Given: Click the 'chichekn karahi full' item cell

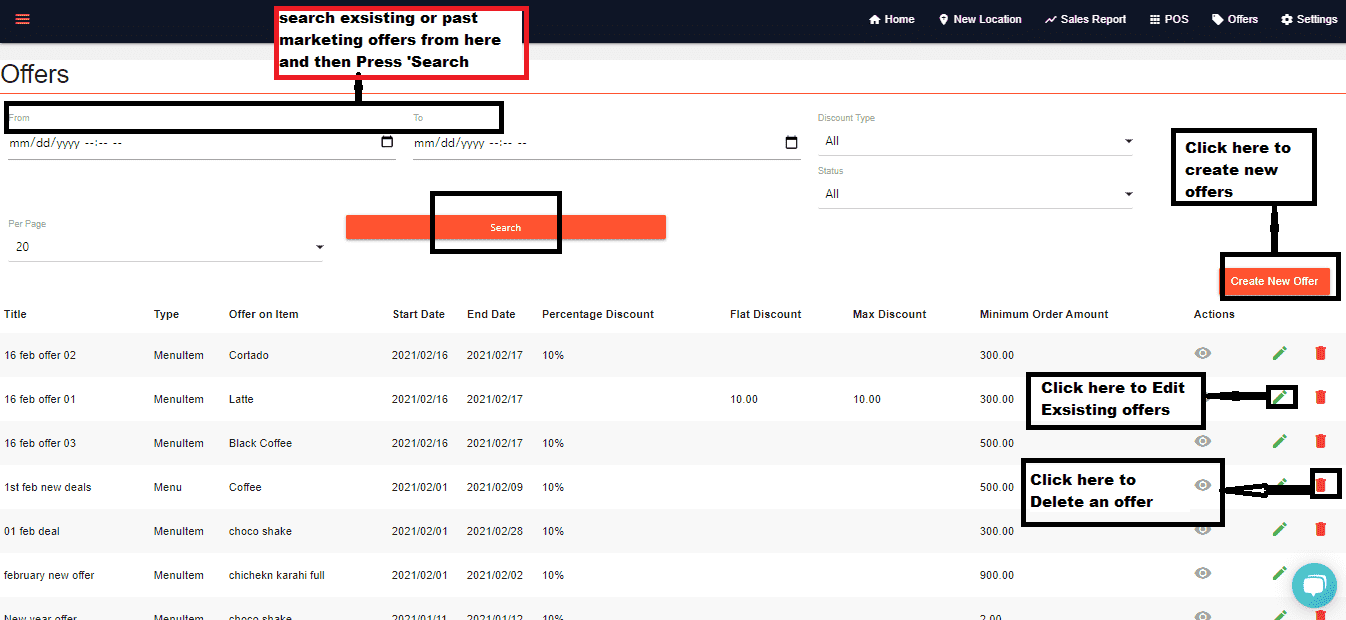Looking at the screenshot, I should point(277,575).
